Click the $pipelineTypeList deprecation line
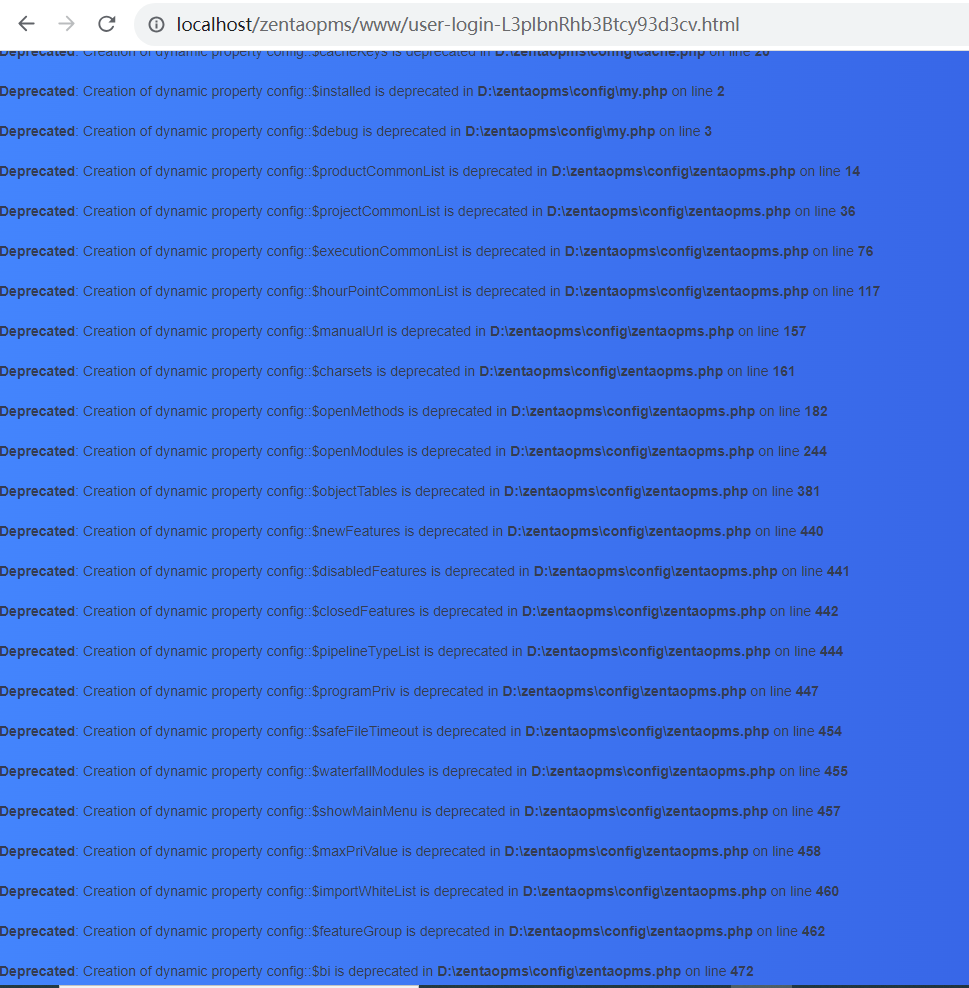 pyautogui.click(x=421, y=652)
